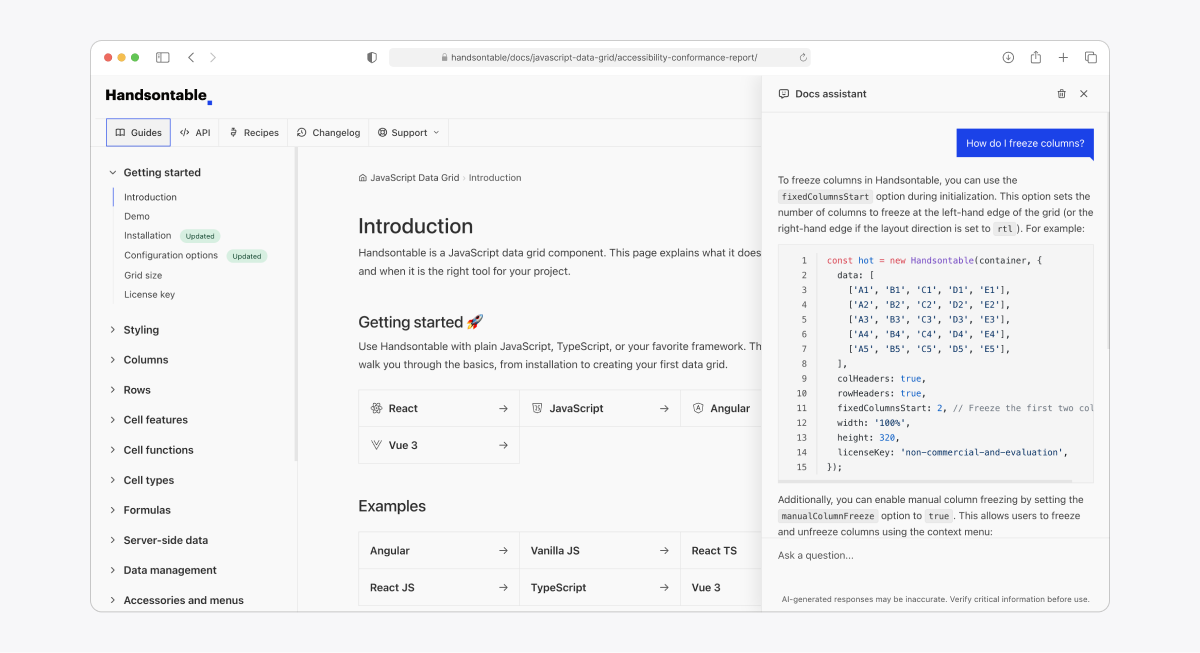Image resolution: width=1200 pixels, height=653 pixels.
Task: Select Introduction in the sidebar
Action: point(150,197)
